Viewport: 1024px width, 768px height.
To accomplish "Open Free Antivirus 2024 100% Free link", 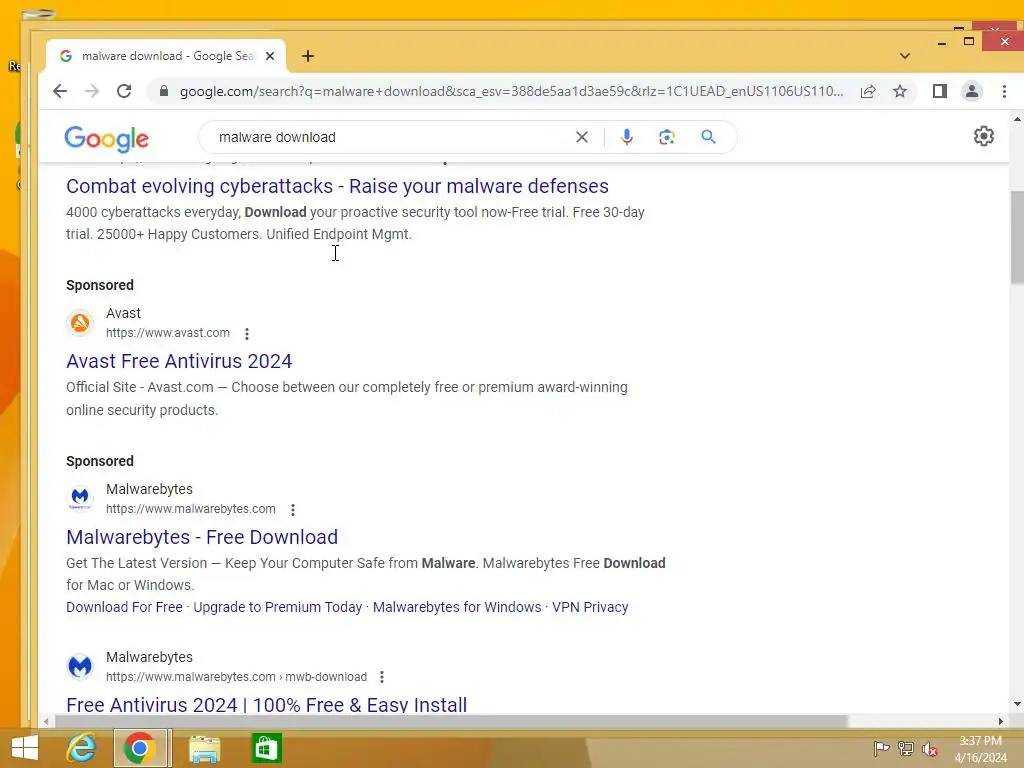I will point(266,705).
